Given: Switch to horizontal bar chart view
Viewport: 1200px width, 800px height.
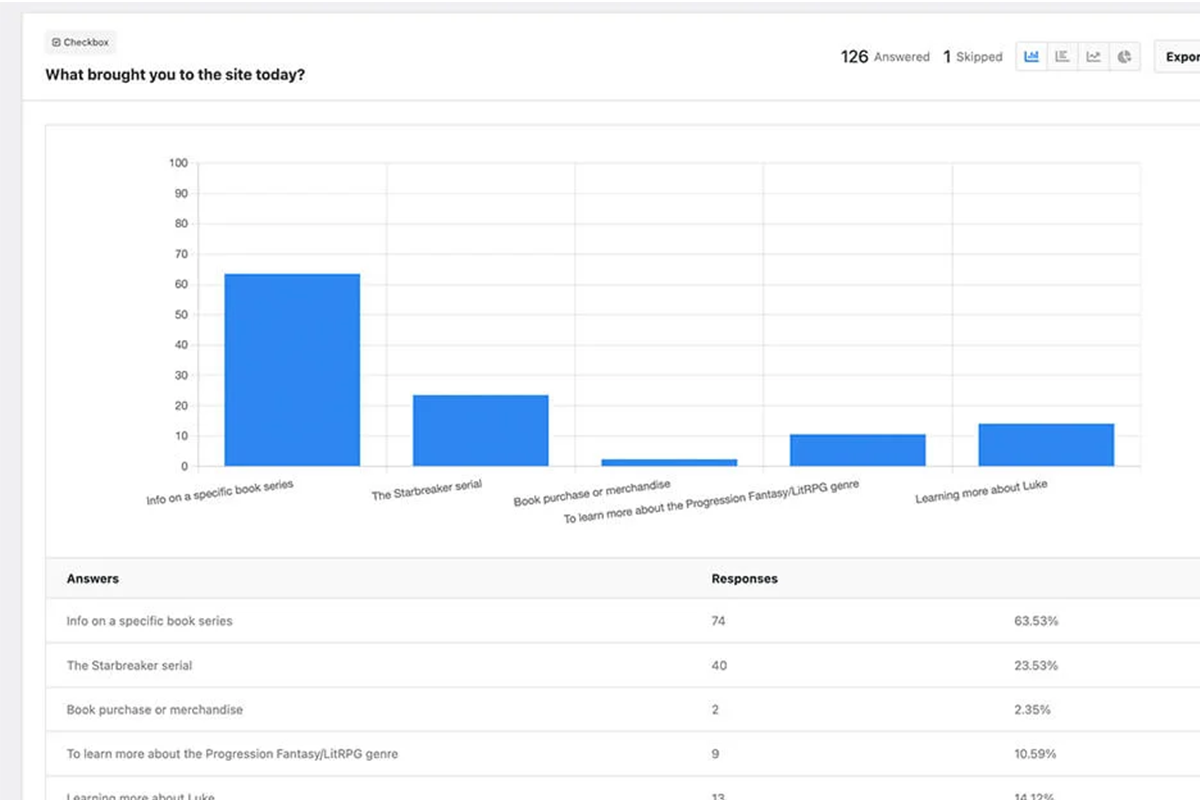Looking at the screenshot, I should [1063, 57].
